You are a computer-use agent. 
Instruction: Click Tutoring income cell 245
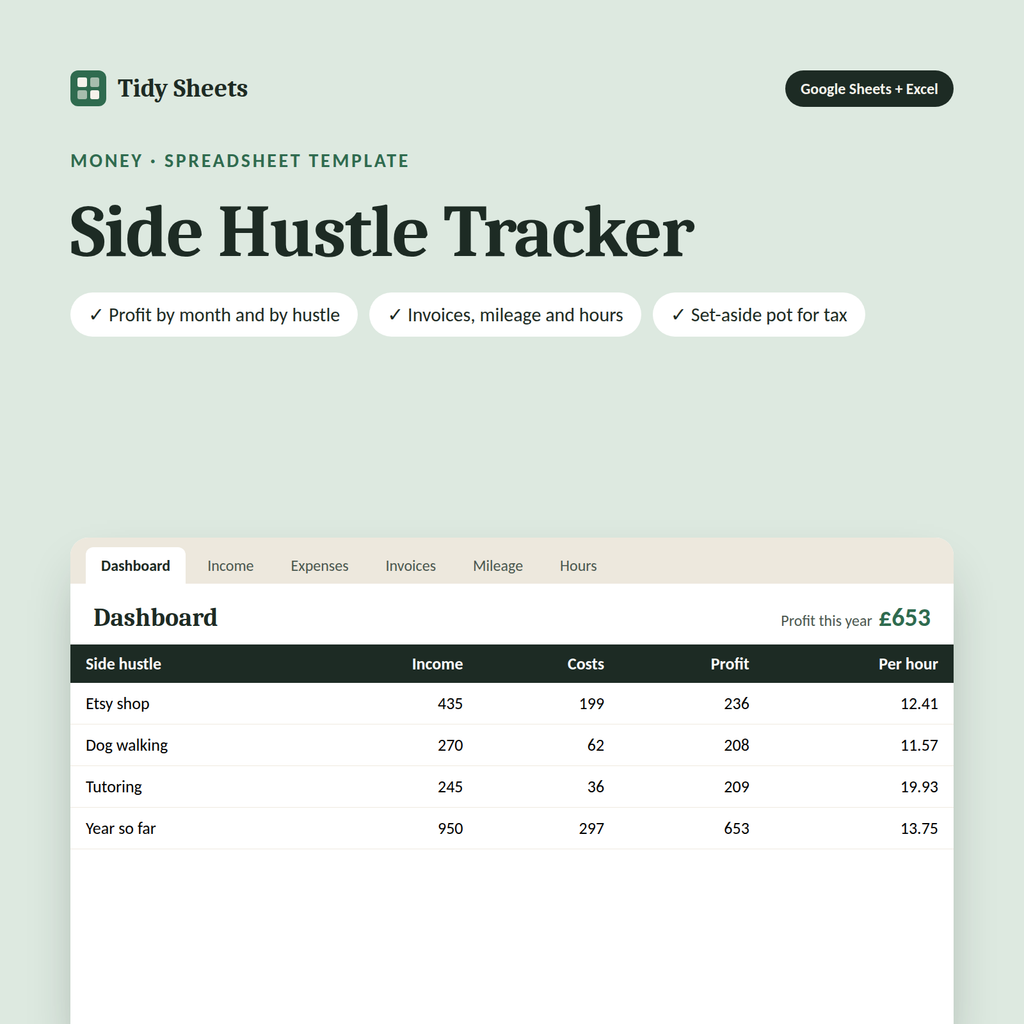[450, 787]
